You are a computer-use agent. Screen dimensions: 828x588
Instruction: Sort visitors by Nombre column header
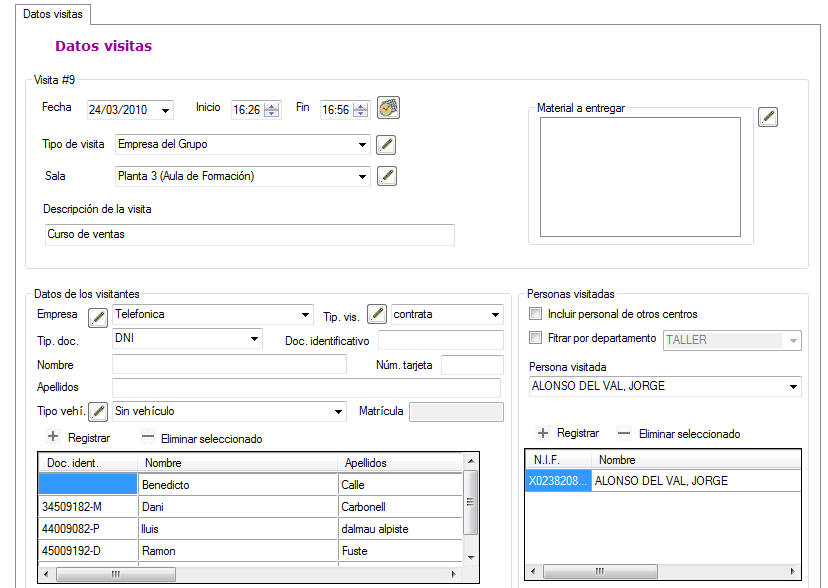click(238, 463)
